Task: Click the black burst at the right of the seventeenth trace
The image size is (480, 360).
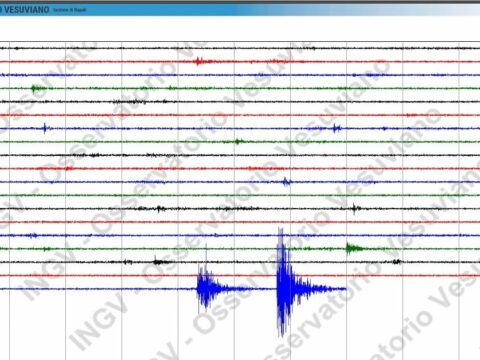Action: (397, 262)
